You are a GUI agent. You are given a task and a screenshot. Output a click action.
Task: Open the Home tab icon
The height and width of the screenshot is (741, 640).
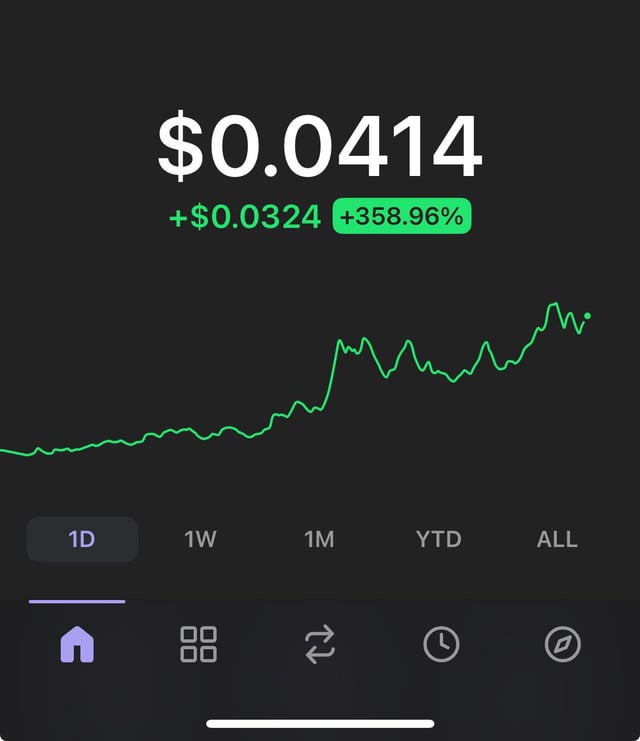(77, 644)
